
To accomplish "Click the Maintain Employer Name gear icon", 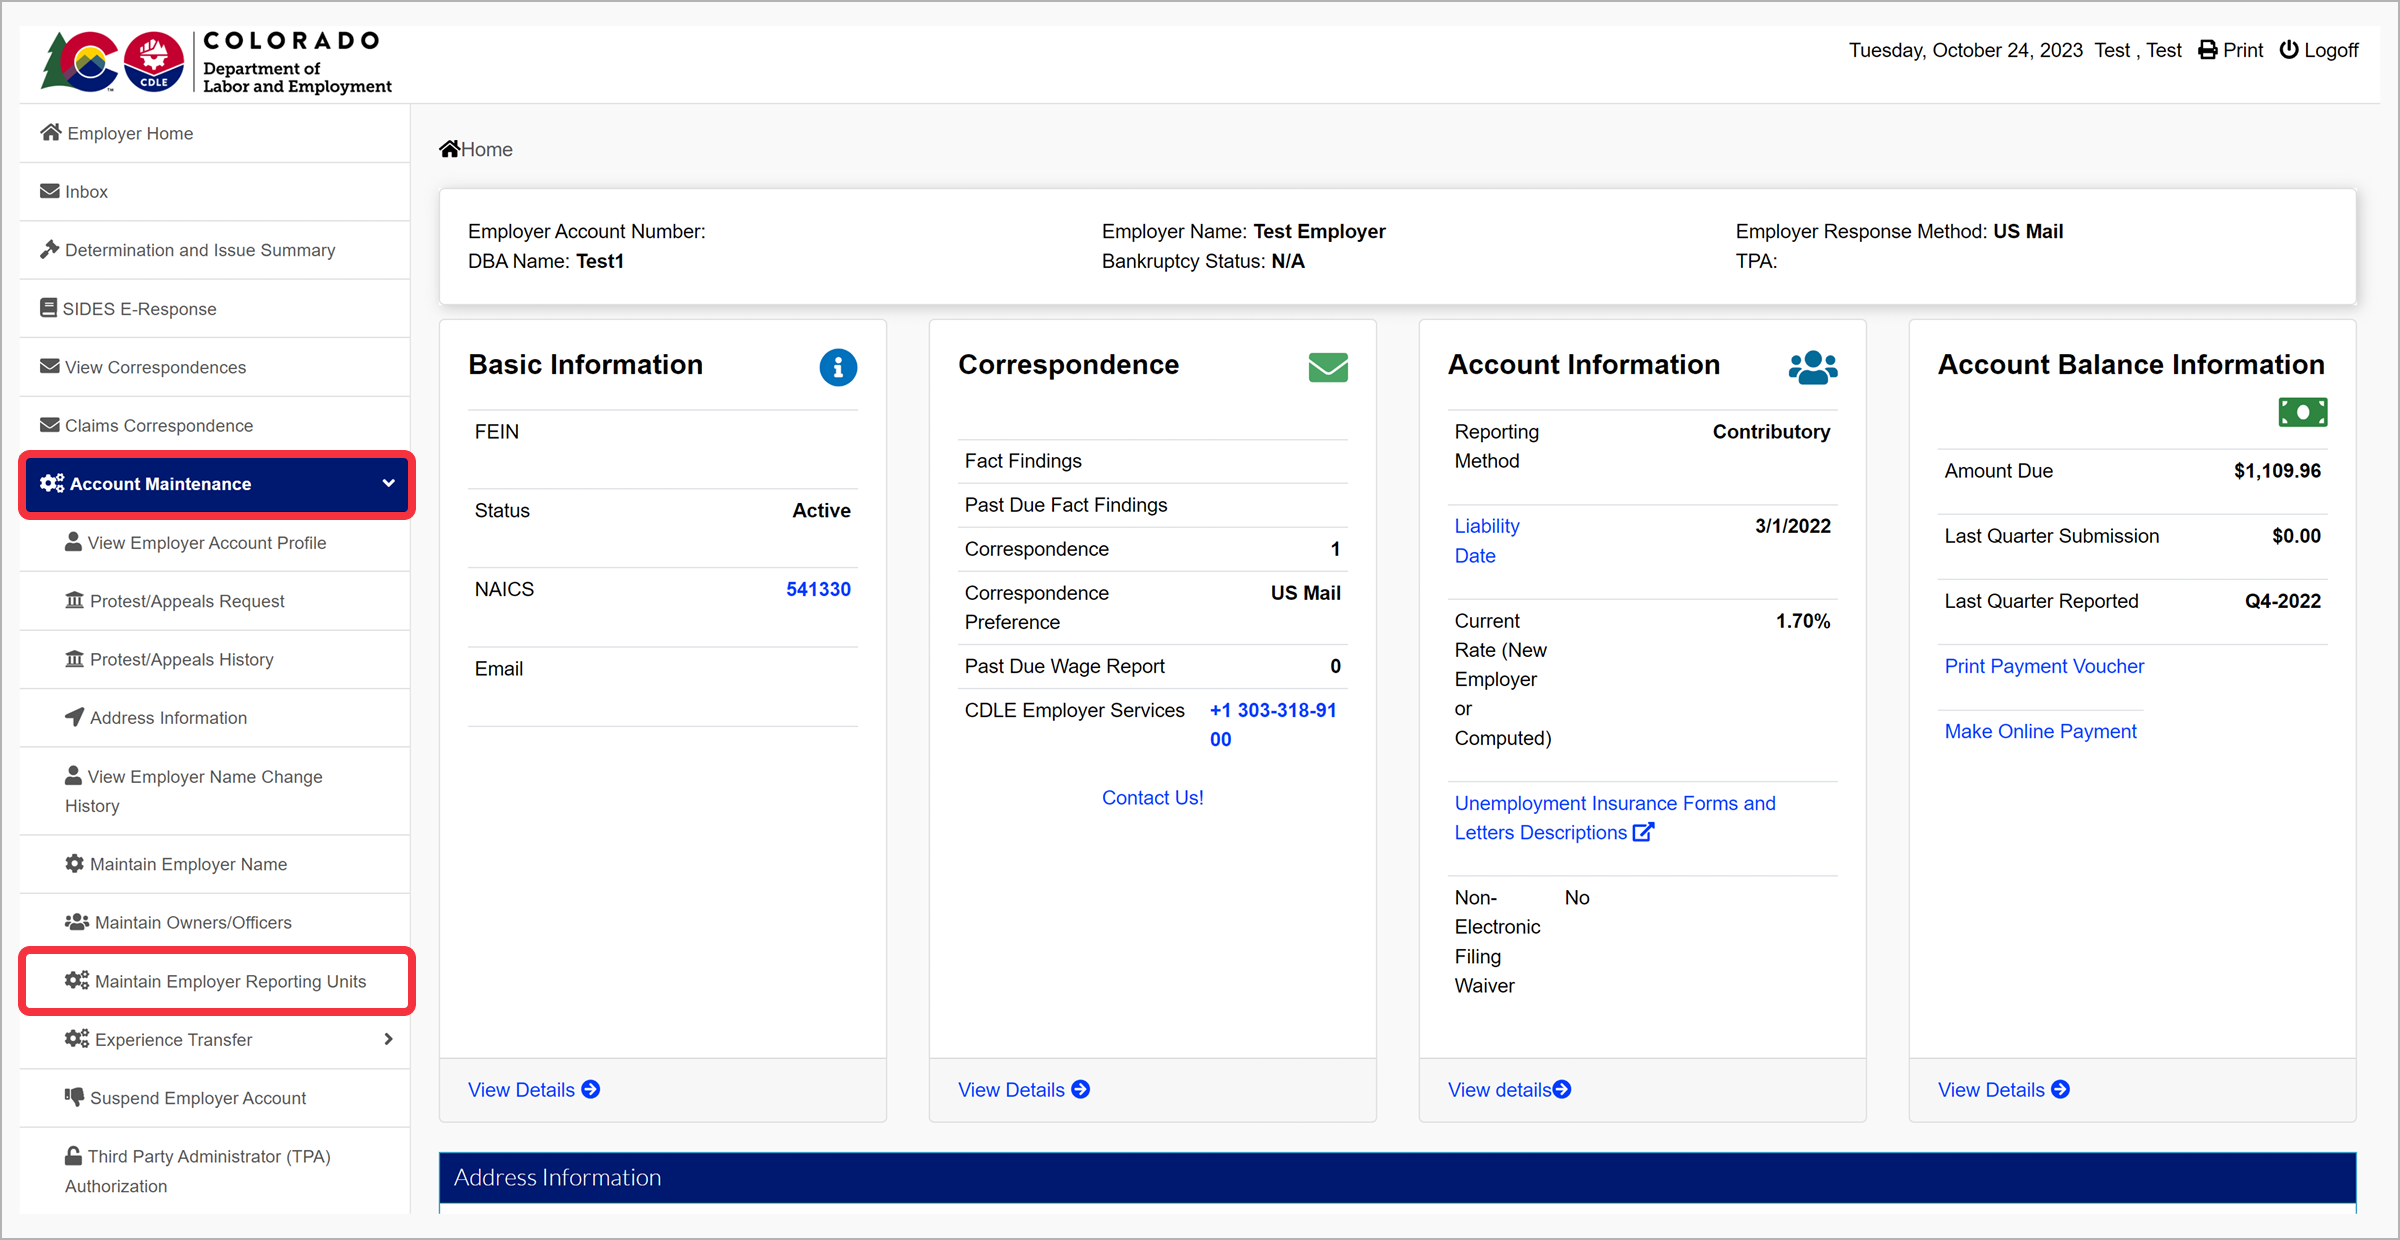I will coord(74,863).
